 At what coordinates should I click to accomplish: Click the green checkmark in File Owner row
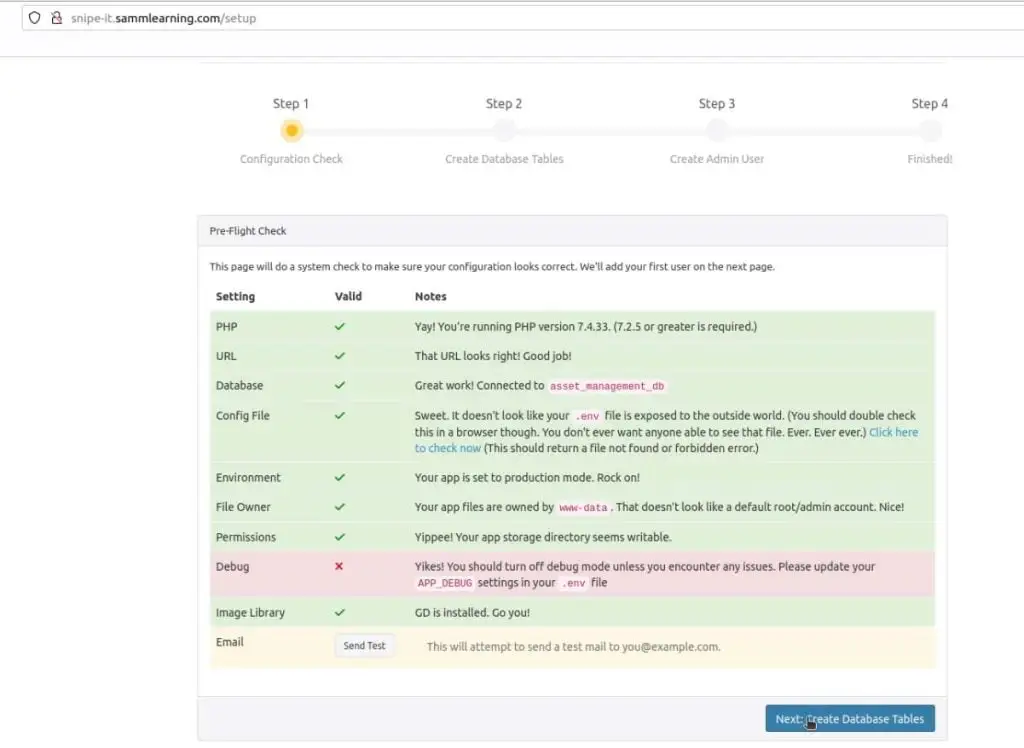(340, 507)
